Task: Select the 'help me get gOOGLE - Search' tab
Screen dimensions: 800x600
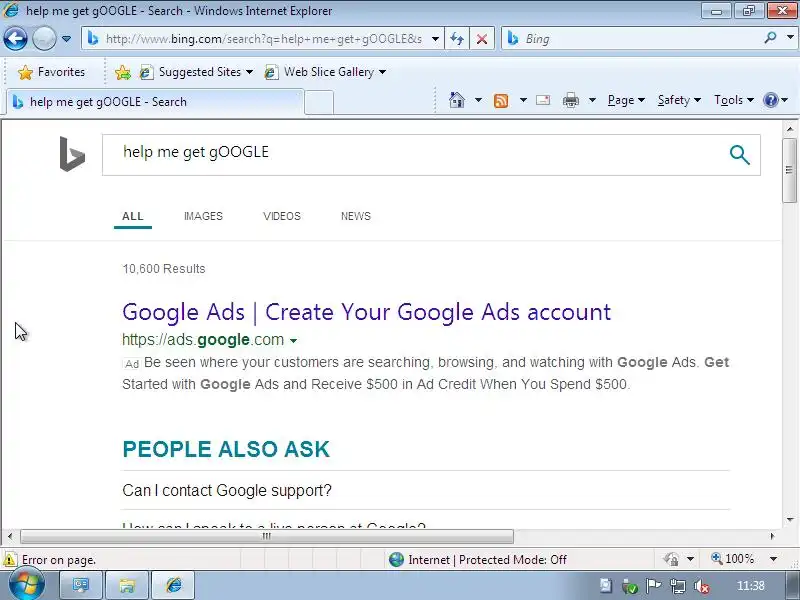Action: (155, 102)
